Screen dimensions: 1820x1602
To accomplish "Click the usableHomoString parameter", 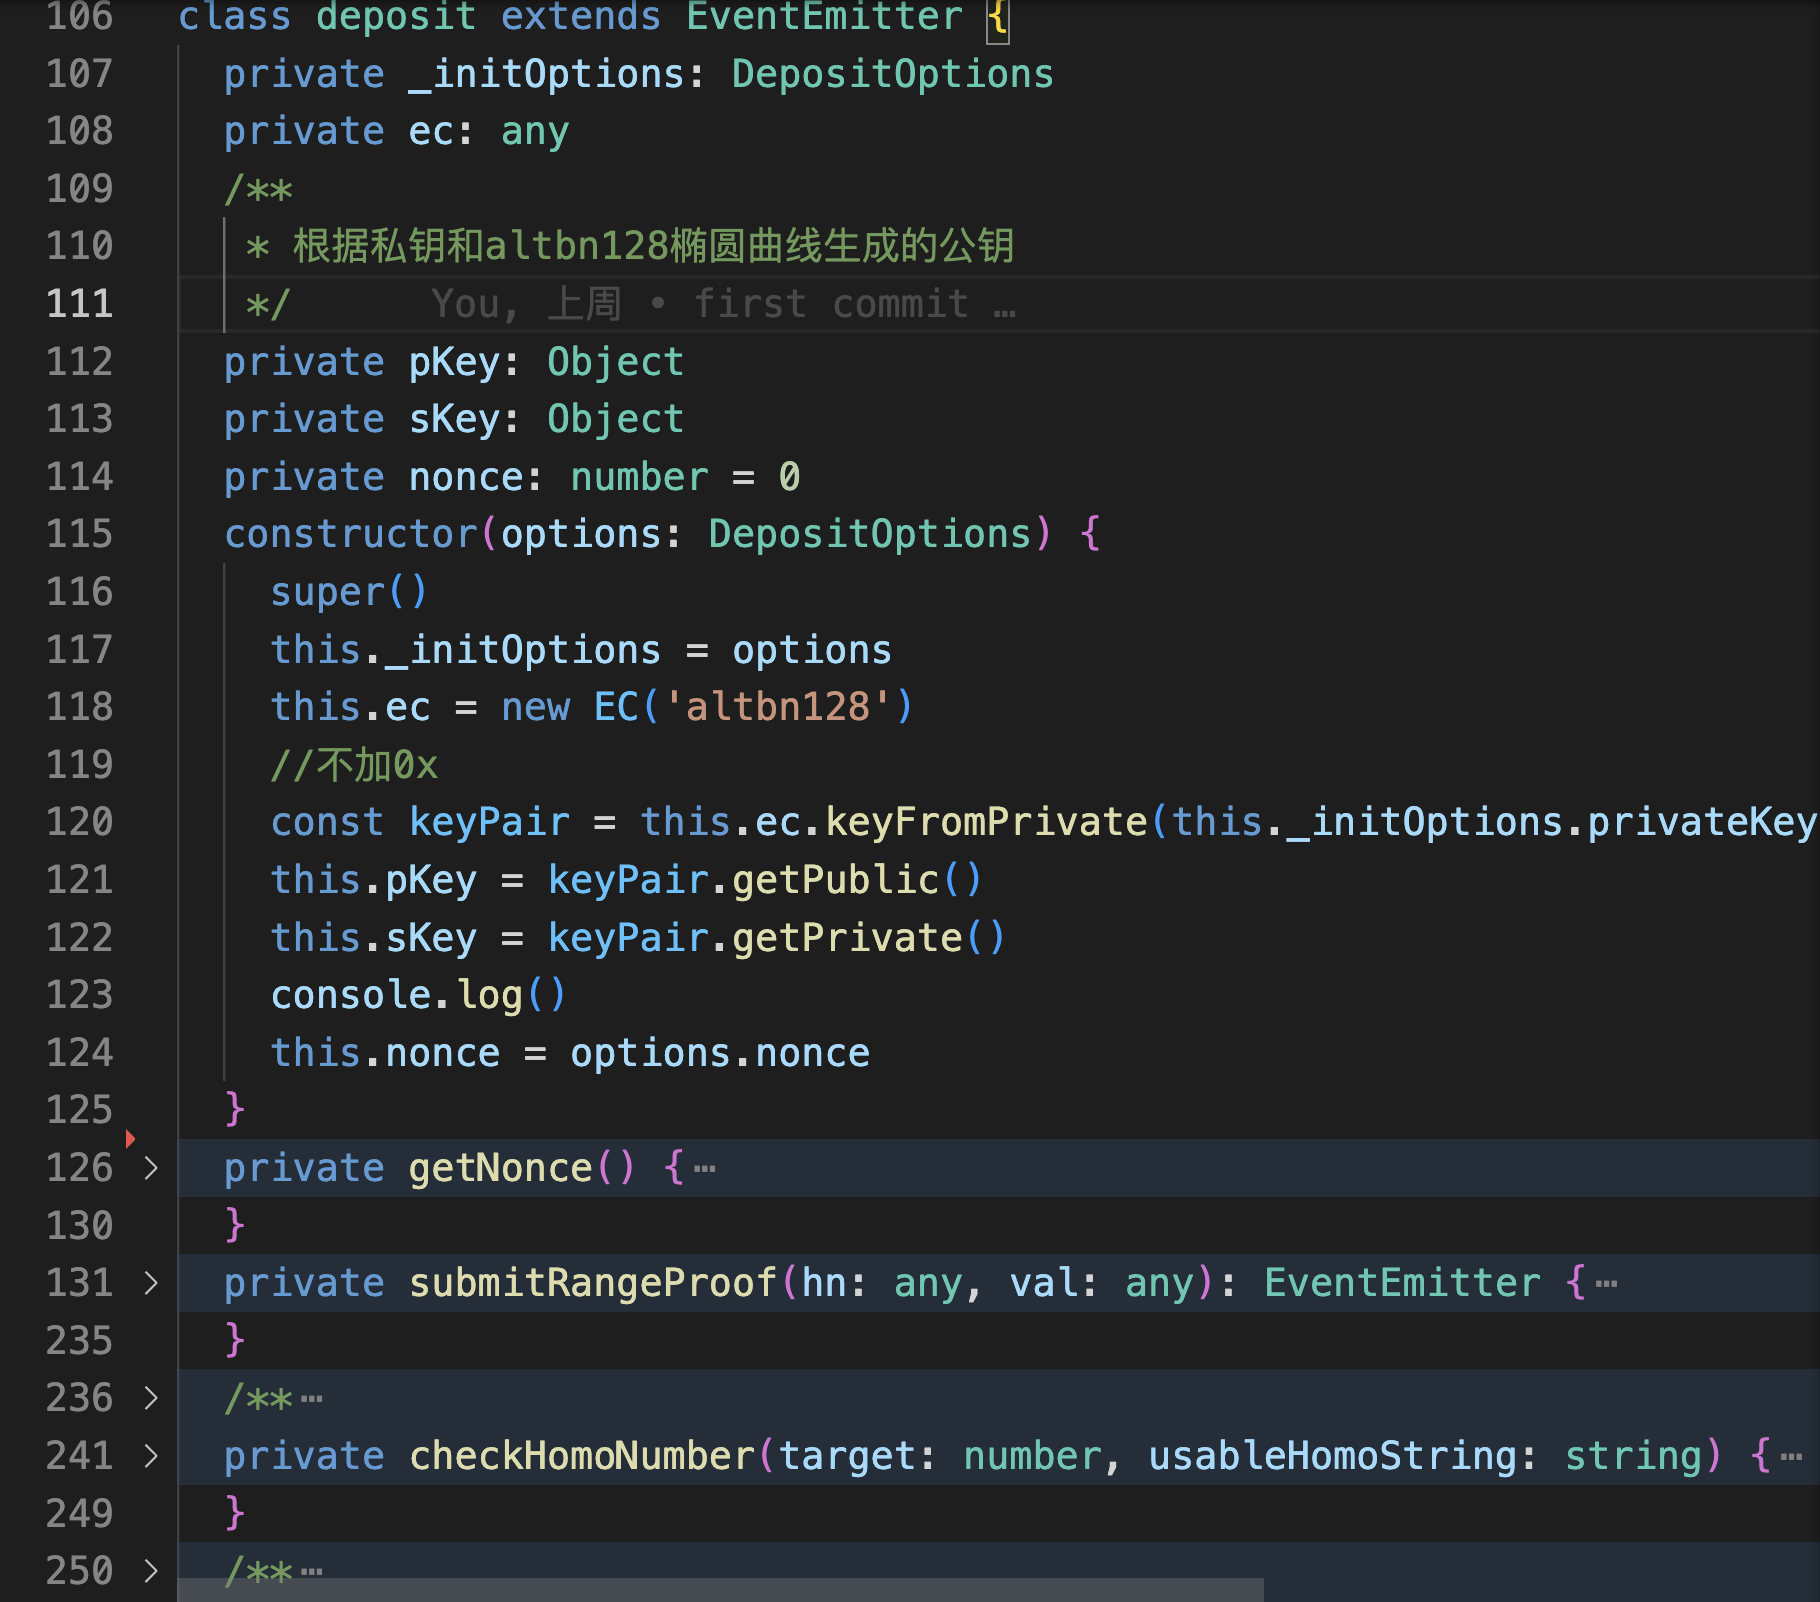I will pos(1332,1456).
